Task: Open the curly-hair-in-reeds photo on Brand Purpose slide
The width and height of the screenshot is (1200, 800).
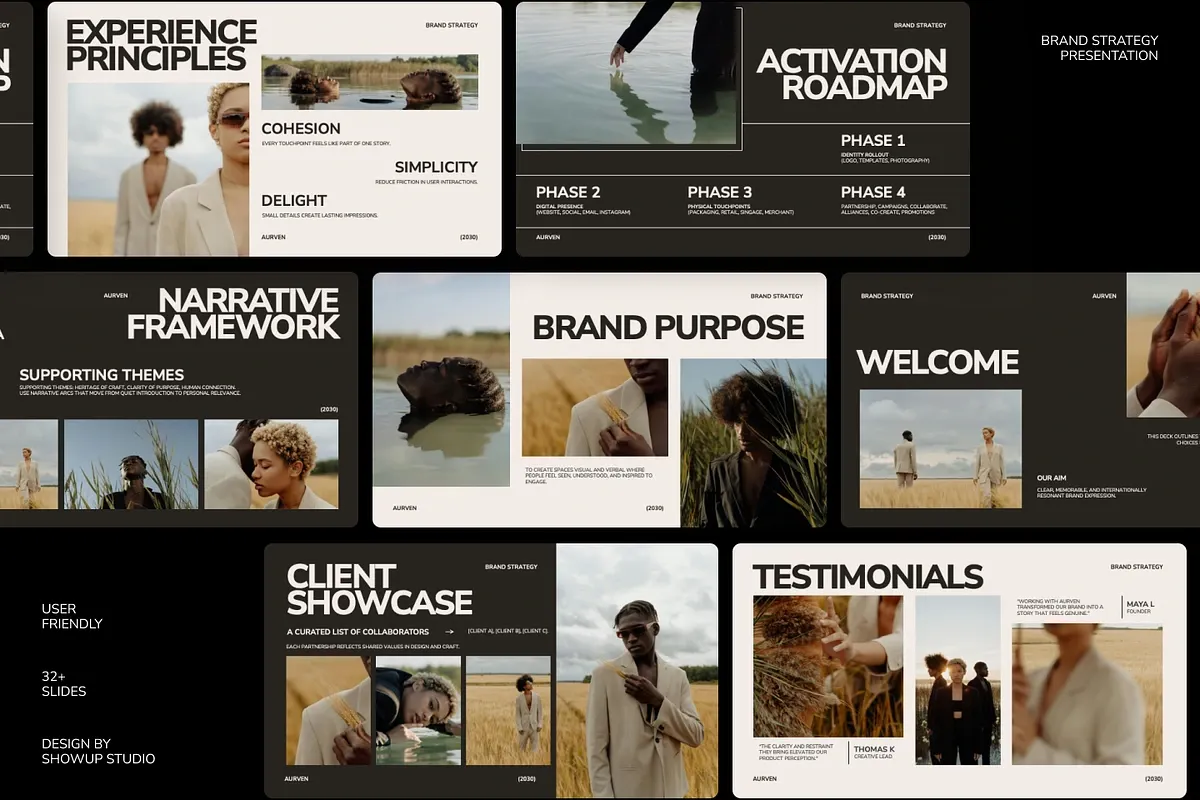Action: pyautogui.click(x=753, y=443)
